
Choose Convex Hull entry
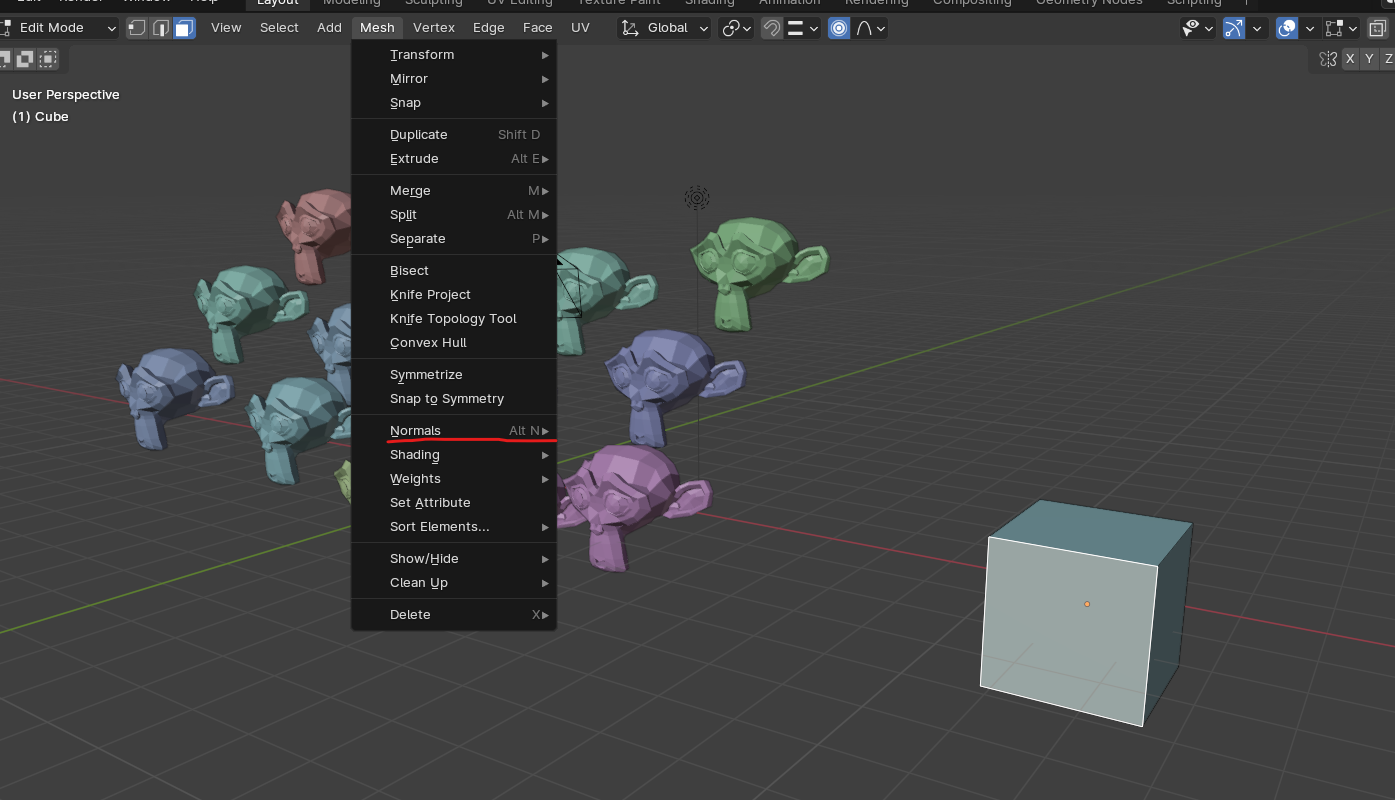click(x=454, y=343)
